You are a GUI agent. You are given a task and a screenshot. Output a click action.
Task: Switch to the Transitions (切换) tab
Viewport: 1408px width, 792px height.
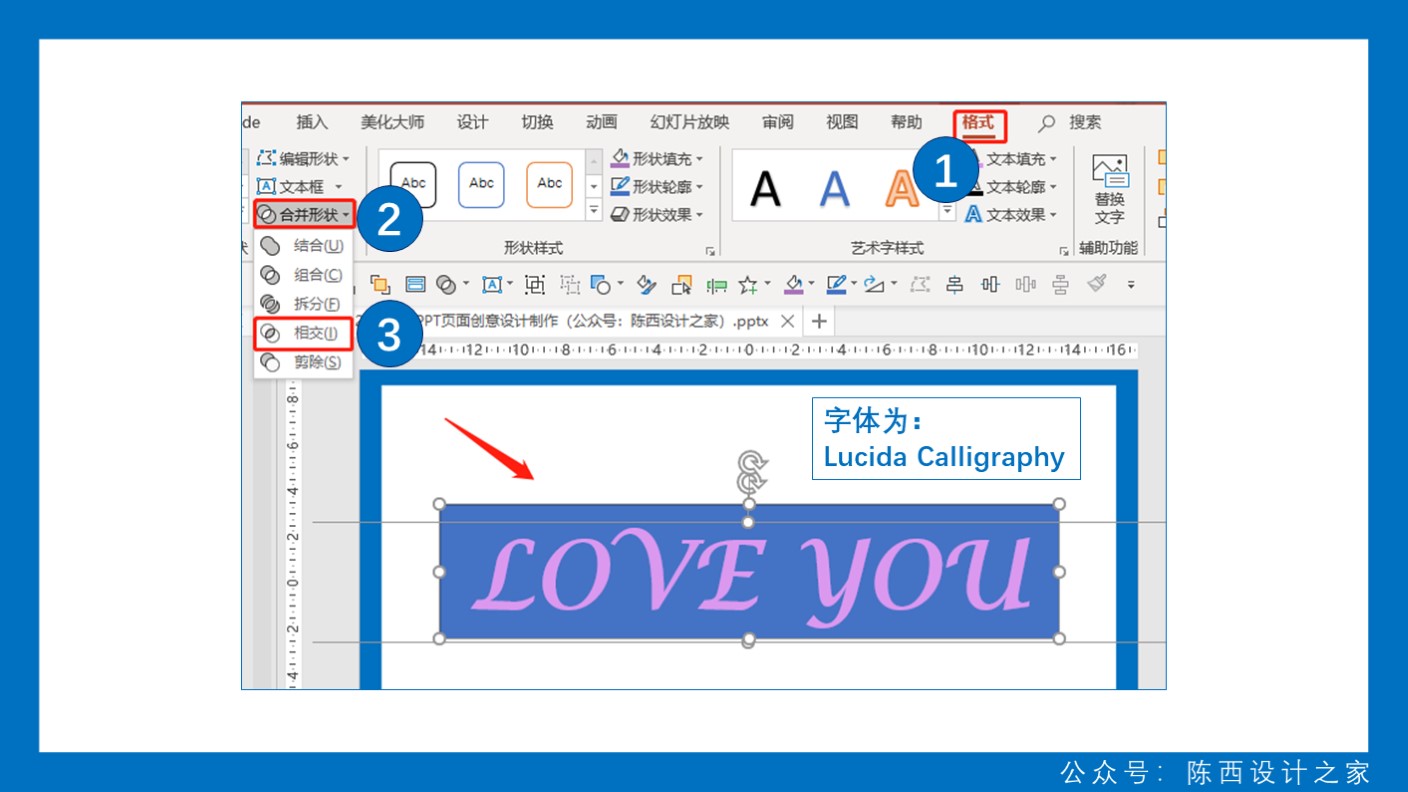[537, 122]
